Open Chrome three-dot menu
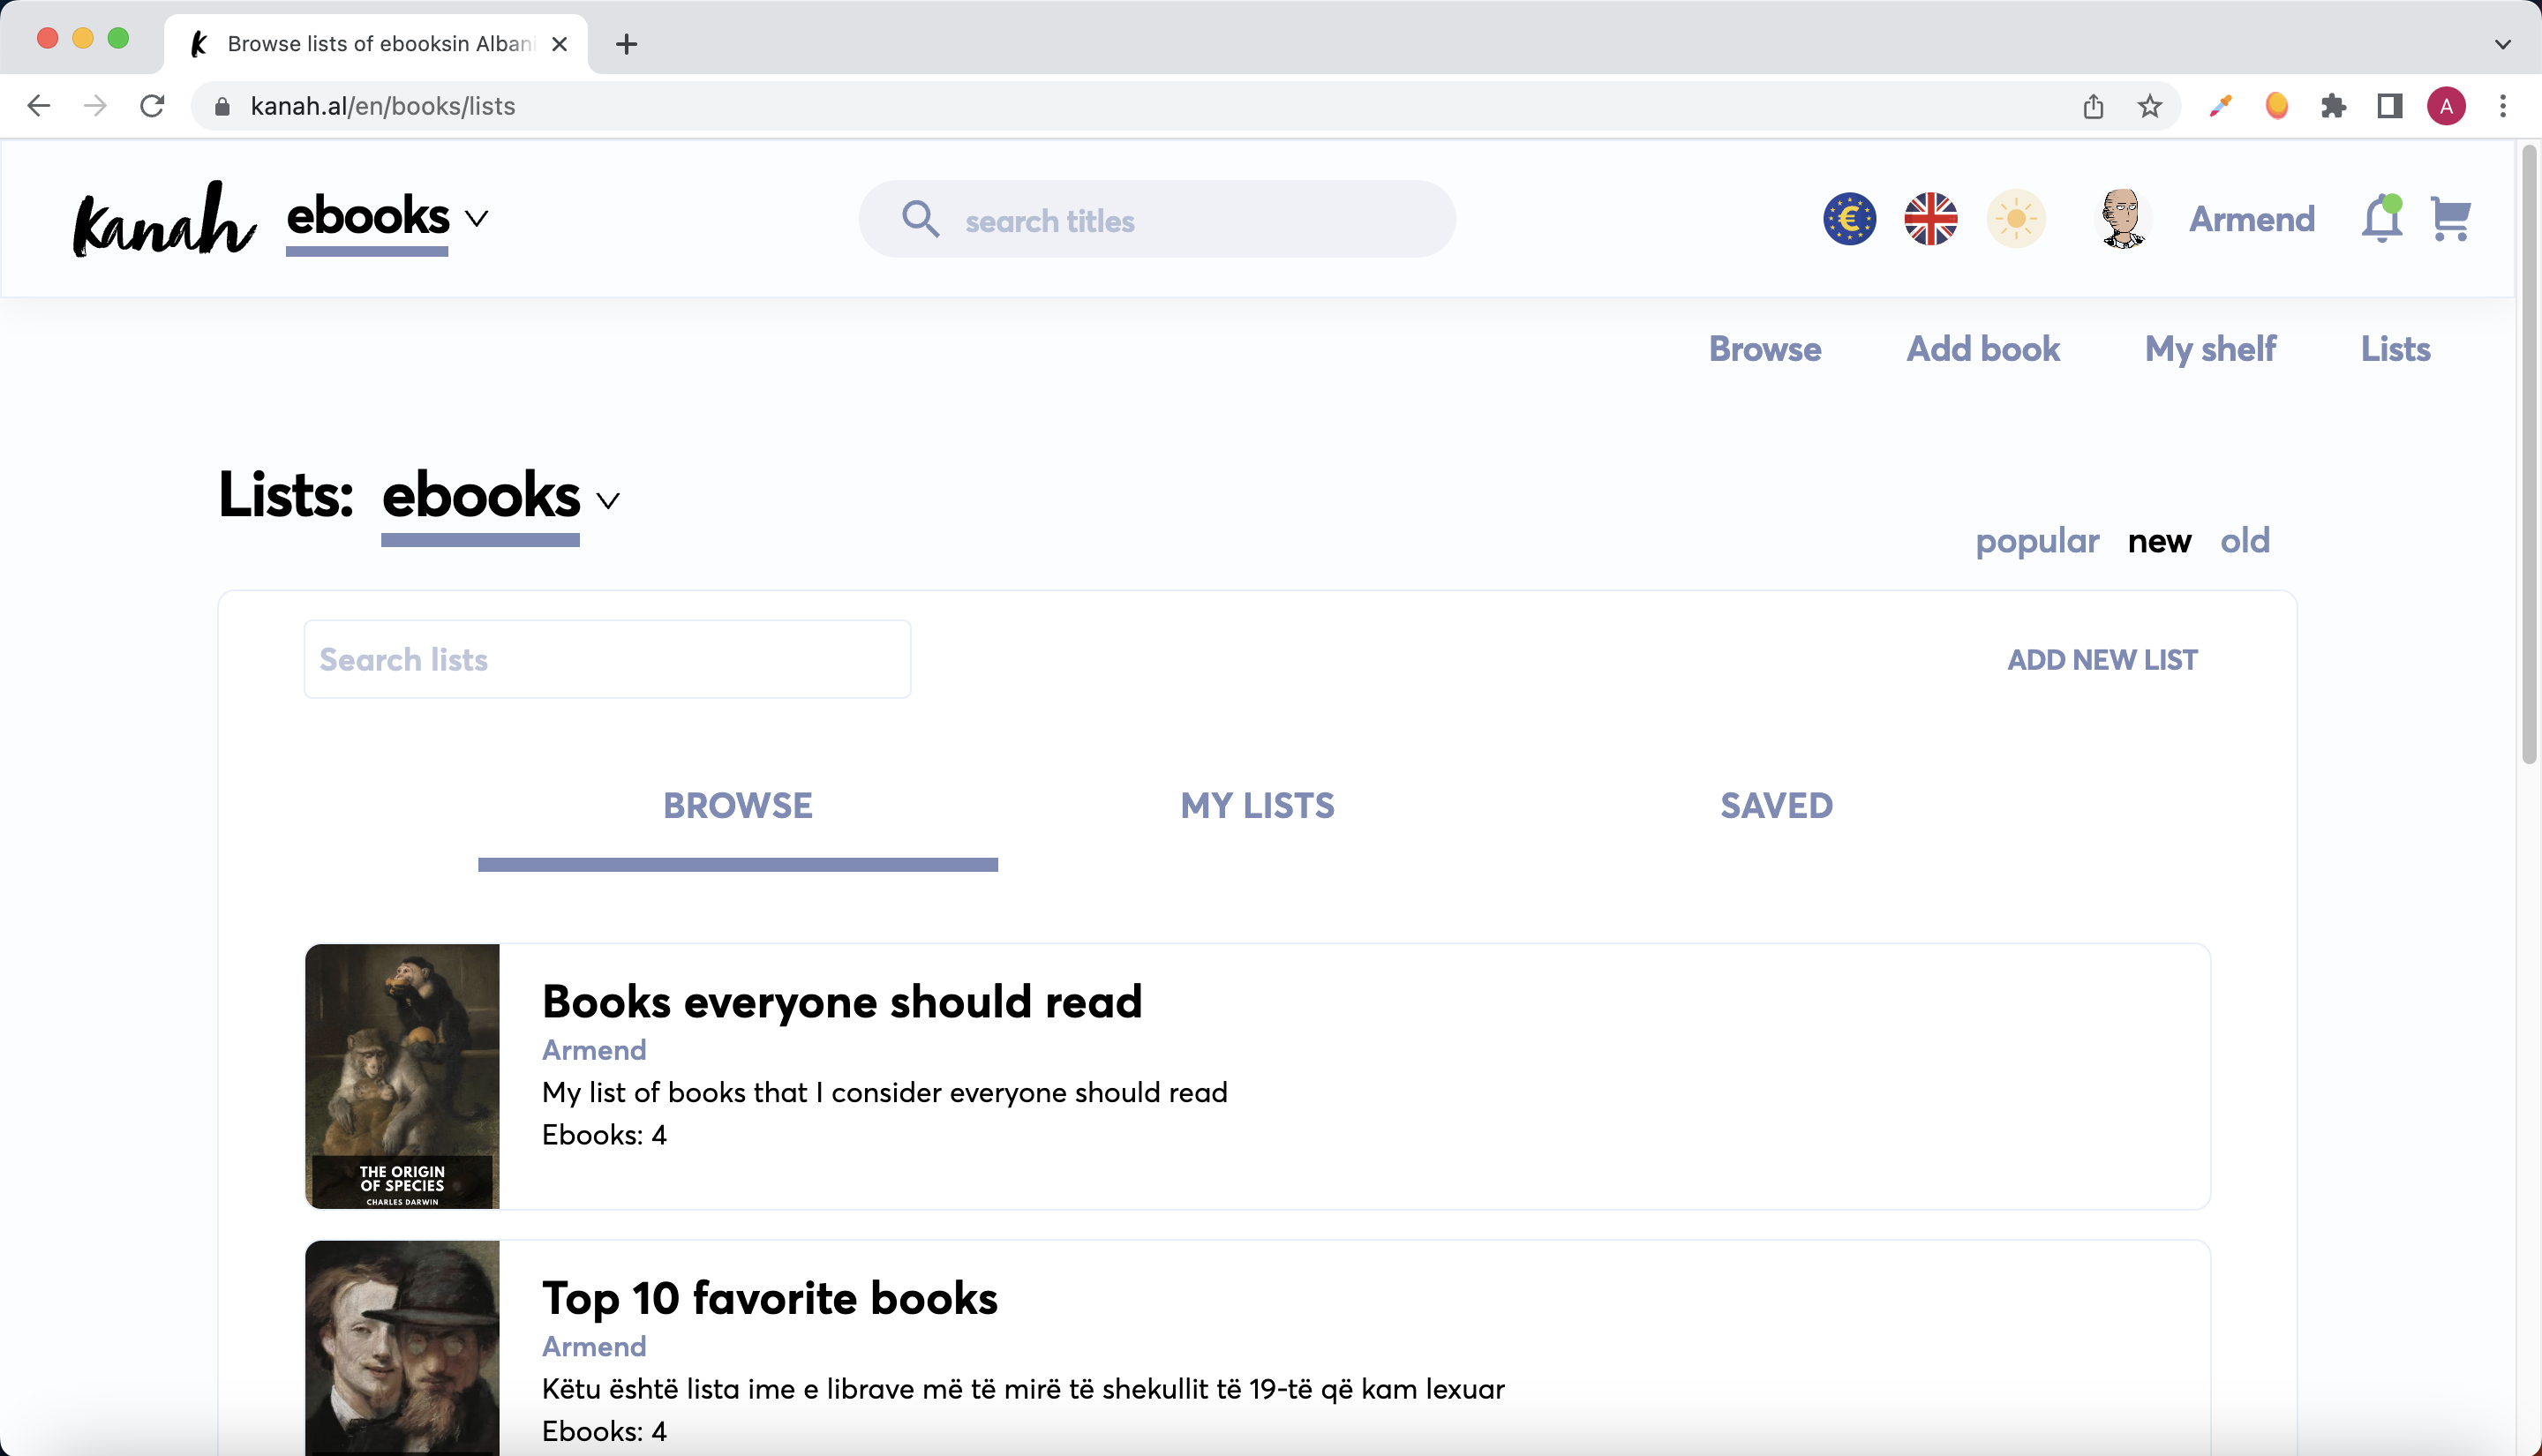The height and width of the screenshot is (1456, 2542). tap(2502, 106)
